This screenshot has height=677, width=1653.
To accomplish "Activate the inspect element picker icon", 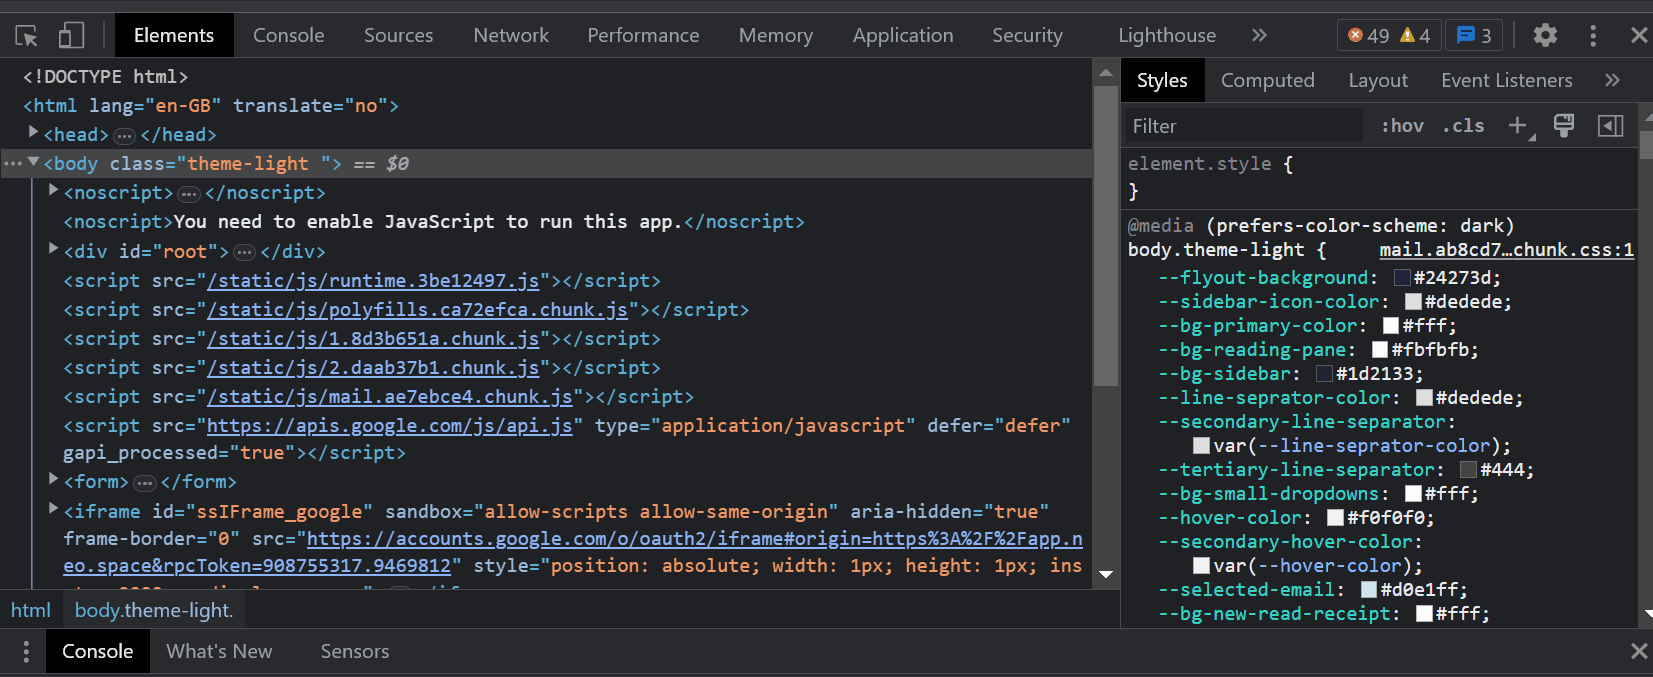I will click(27, 36).
